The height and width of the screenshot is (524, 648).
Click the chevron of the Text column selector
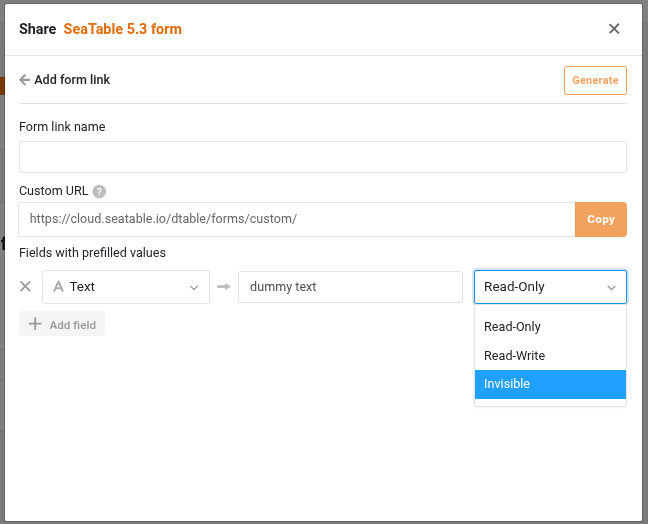point(194,288)
